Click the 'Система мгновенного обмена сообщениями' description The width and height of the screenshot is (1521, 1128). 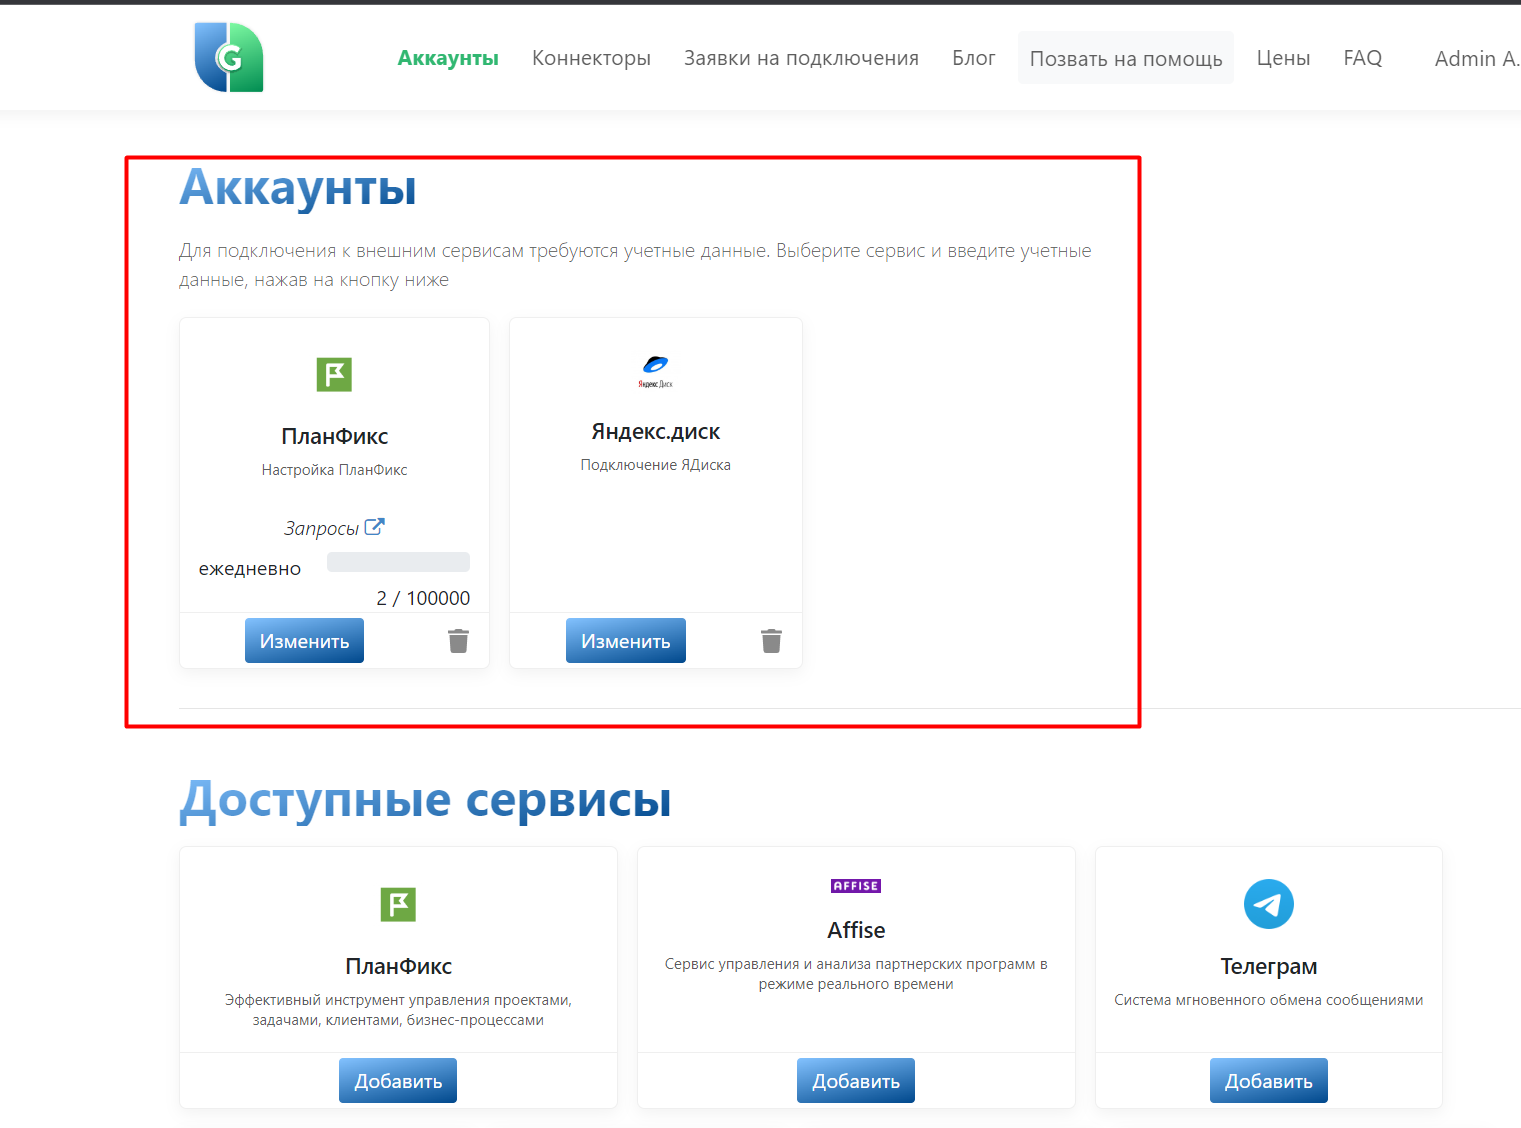pos(1269,1000)
